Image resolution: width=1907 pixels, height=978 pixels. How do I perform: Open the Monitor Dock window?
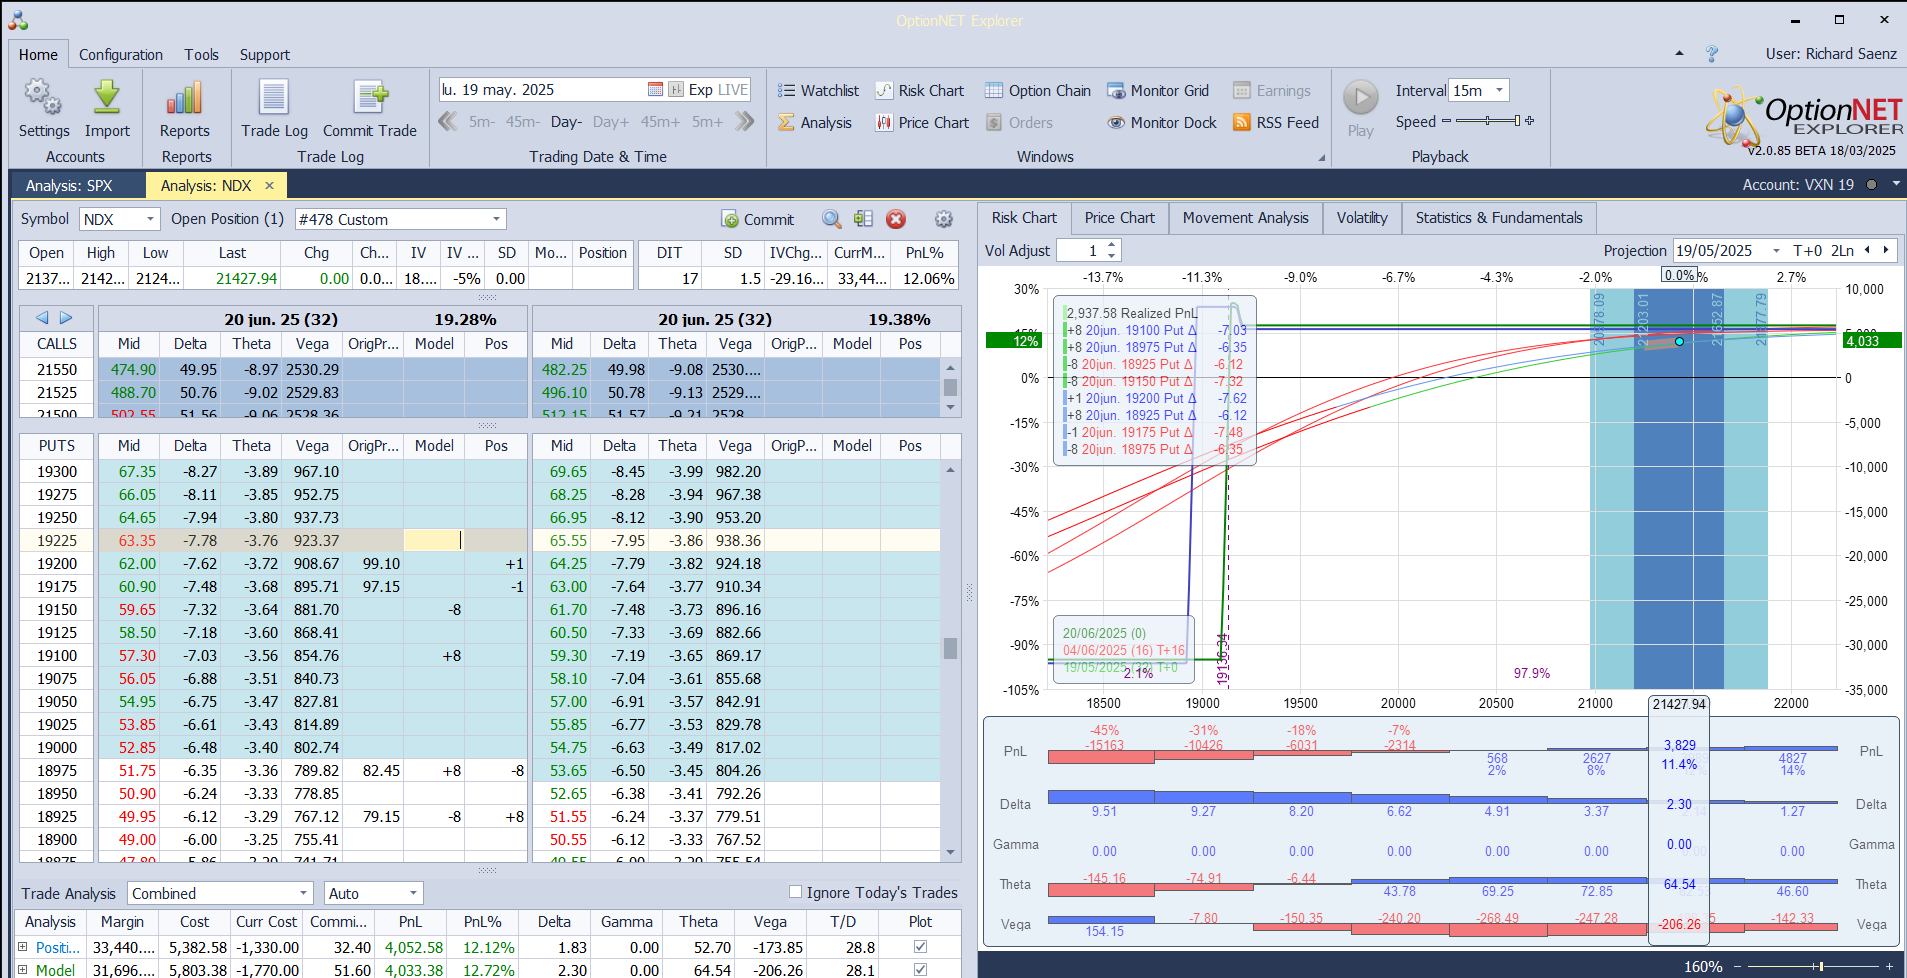[x=1162, y=123]
